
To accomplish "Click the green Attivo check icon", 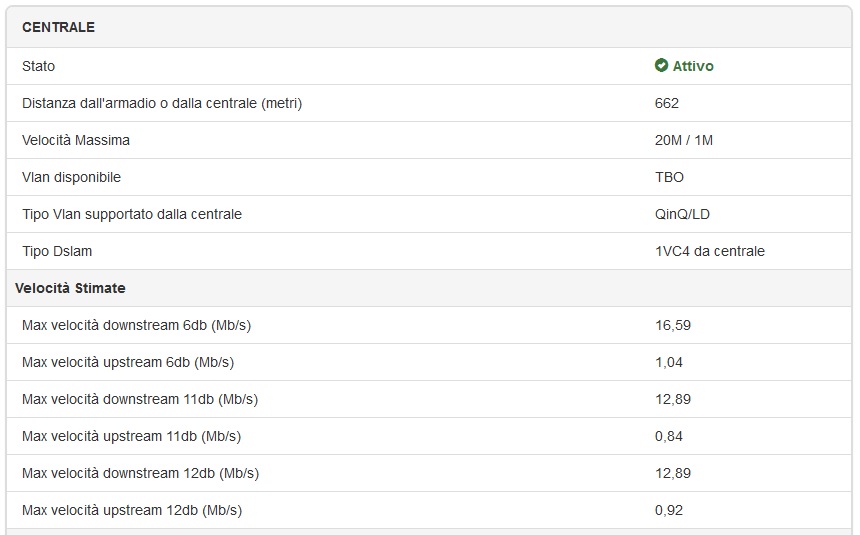I will pyautogui.click(x=661, y=66).
